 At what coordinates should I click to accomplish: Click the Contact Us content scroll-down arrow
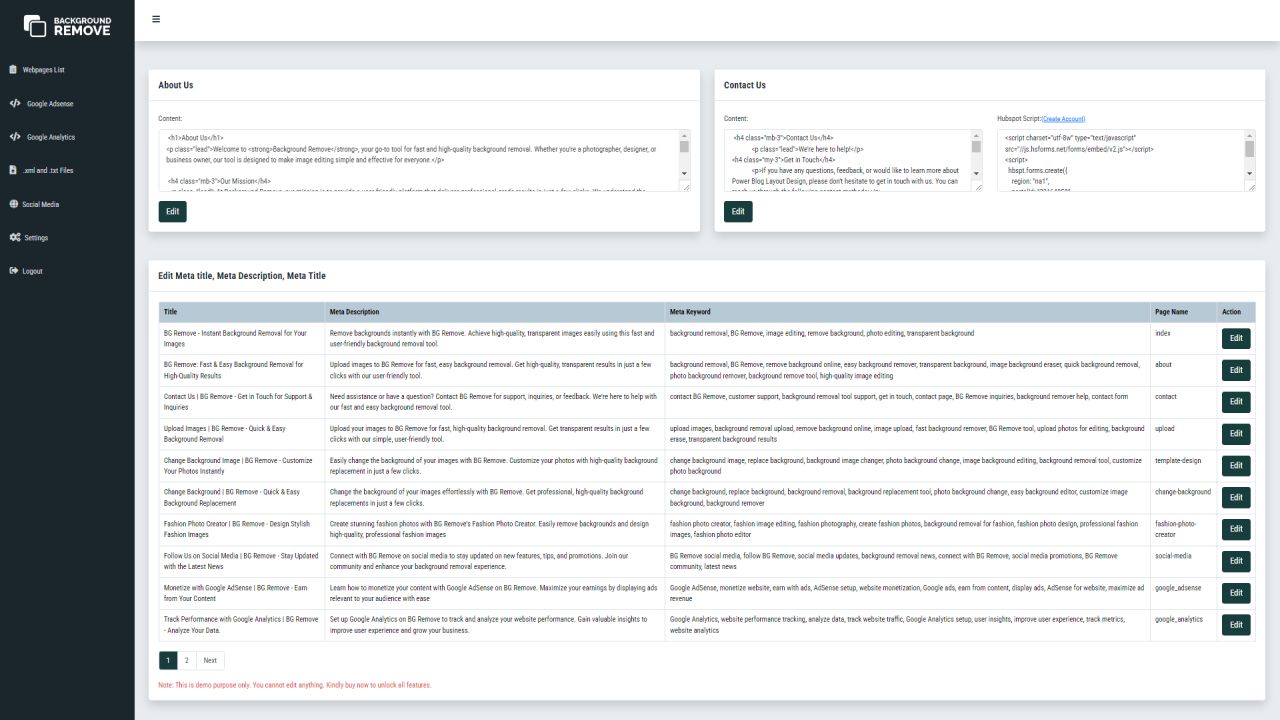pyautogui.click(x=977, y=173)
